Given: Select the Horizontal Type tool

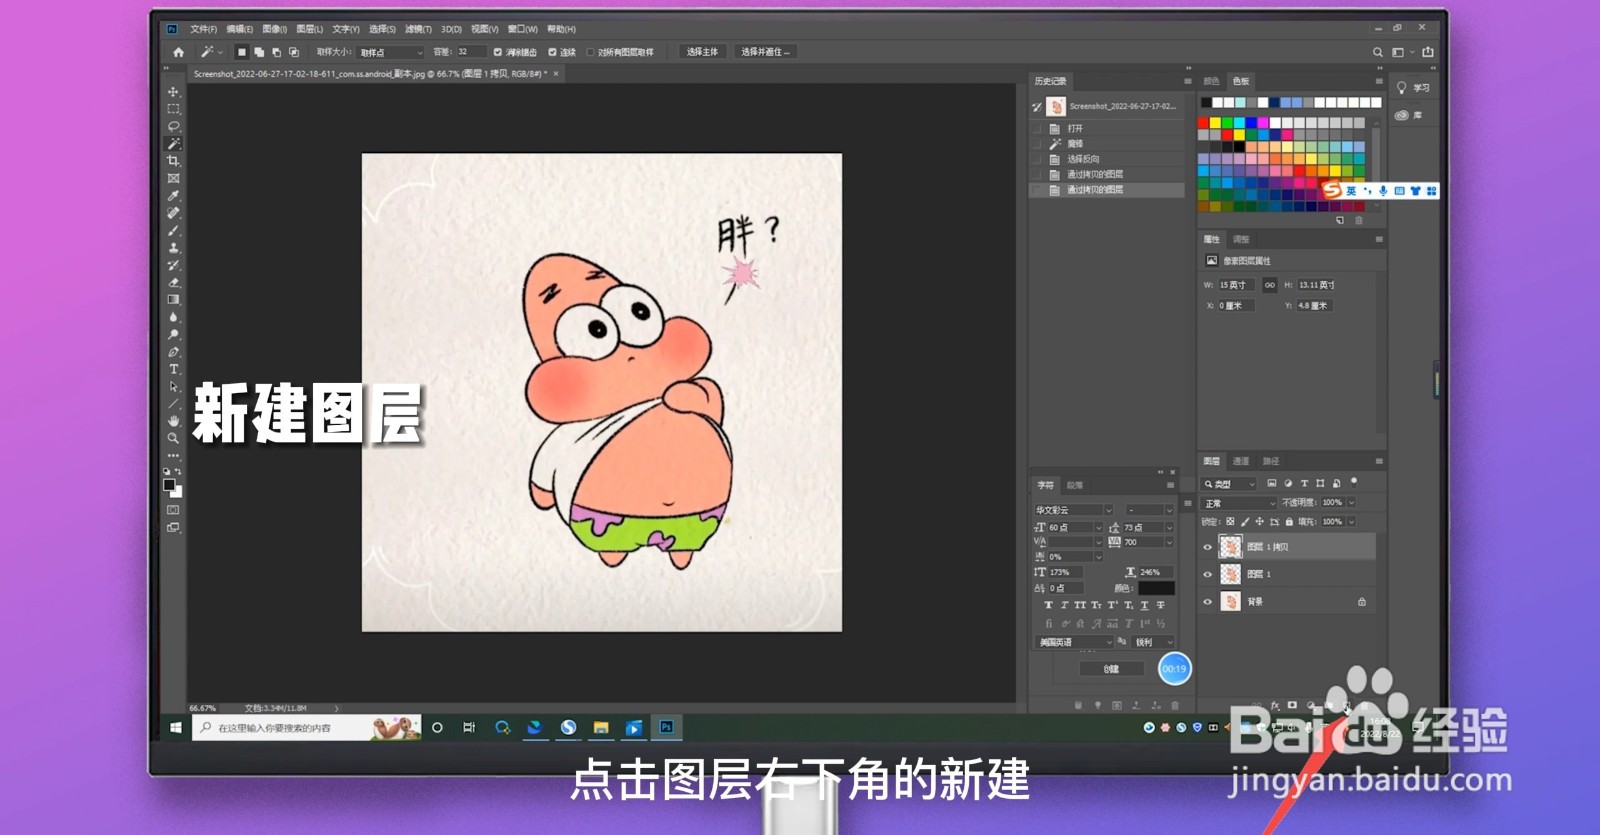Looking at the screenshot, I should coord(173,369).
